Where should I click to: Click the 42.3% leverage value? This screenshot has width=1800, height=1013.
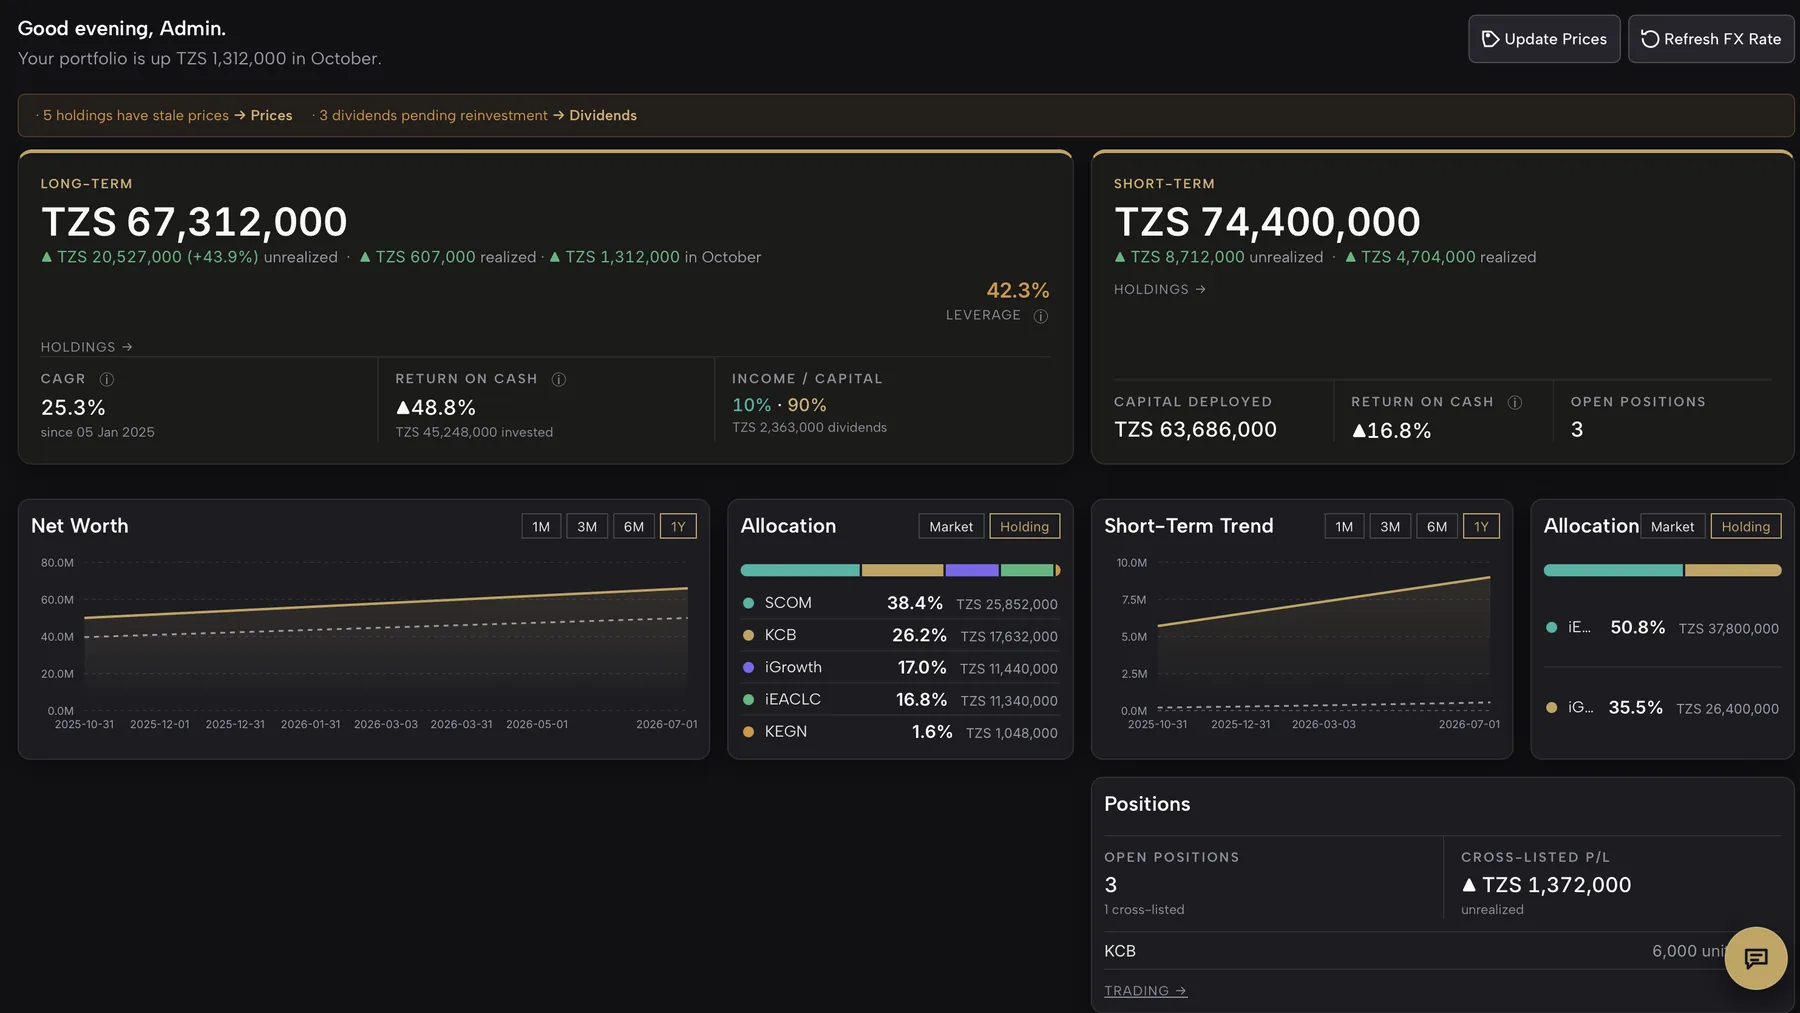1018,291
